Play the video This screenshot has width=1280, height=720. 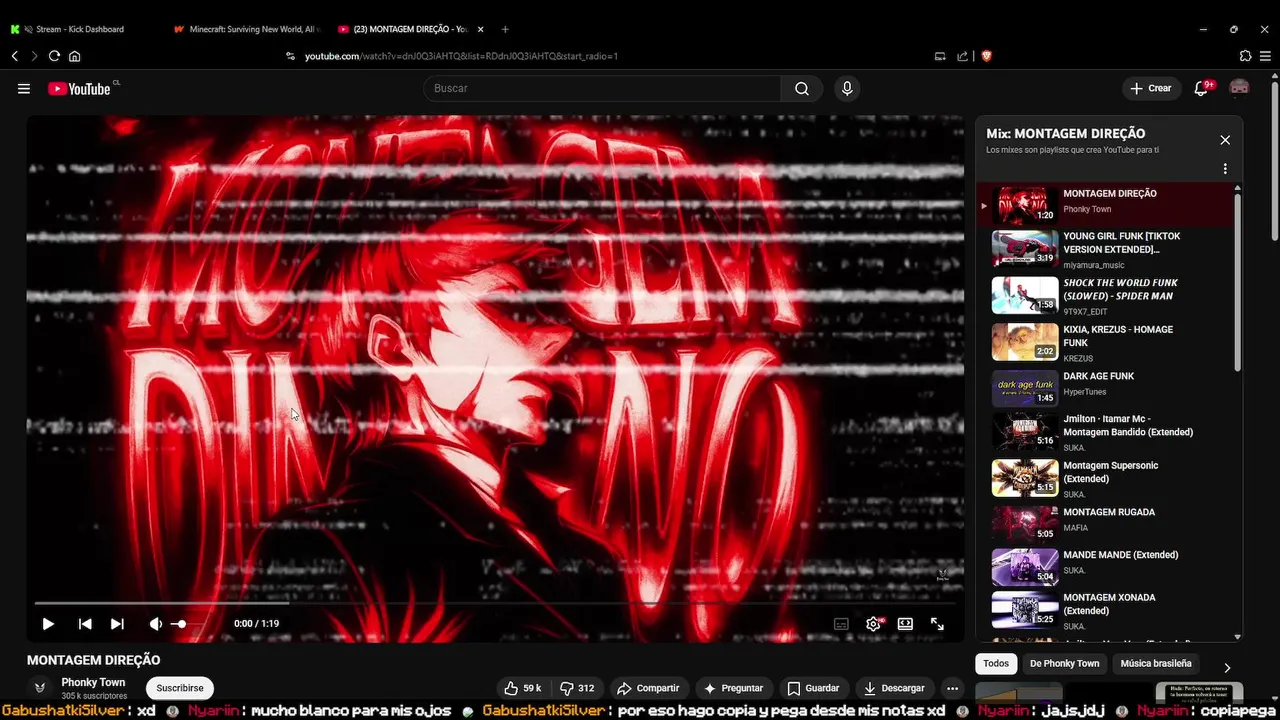[47, 623]
